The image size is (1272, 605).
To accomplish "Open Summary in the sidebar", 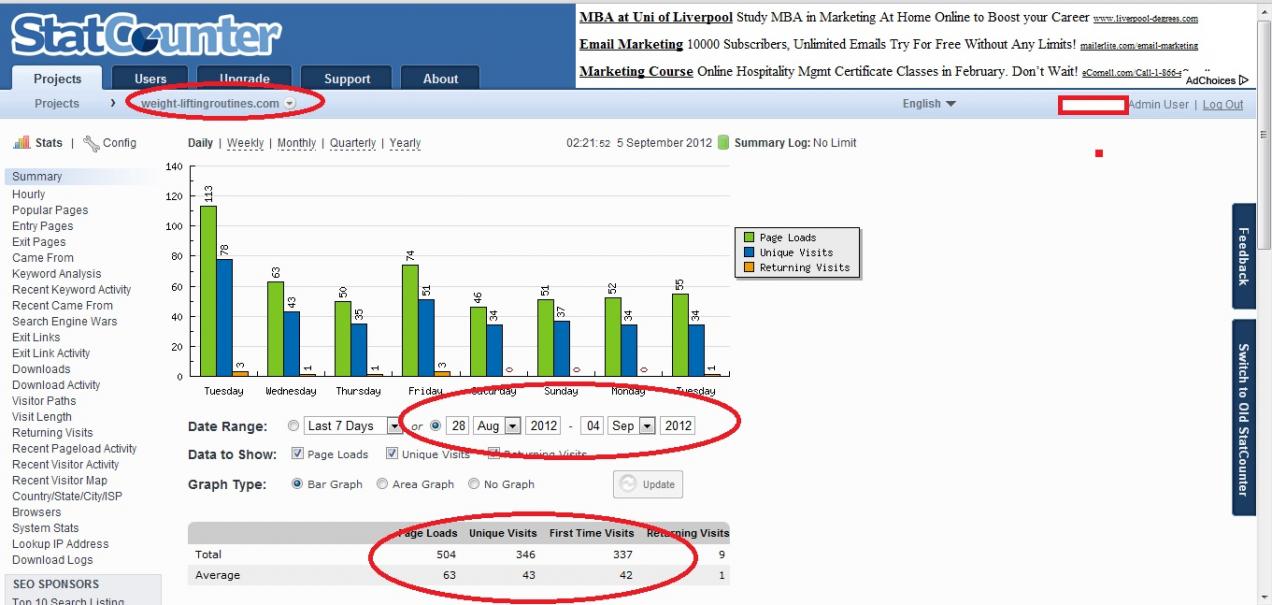I will (x=37, y=177).
